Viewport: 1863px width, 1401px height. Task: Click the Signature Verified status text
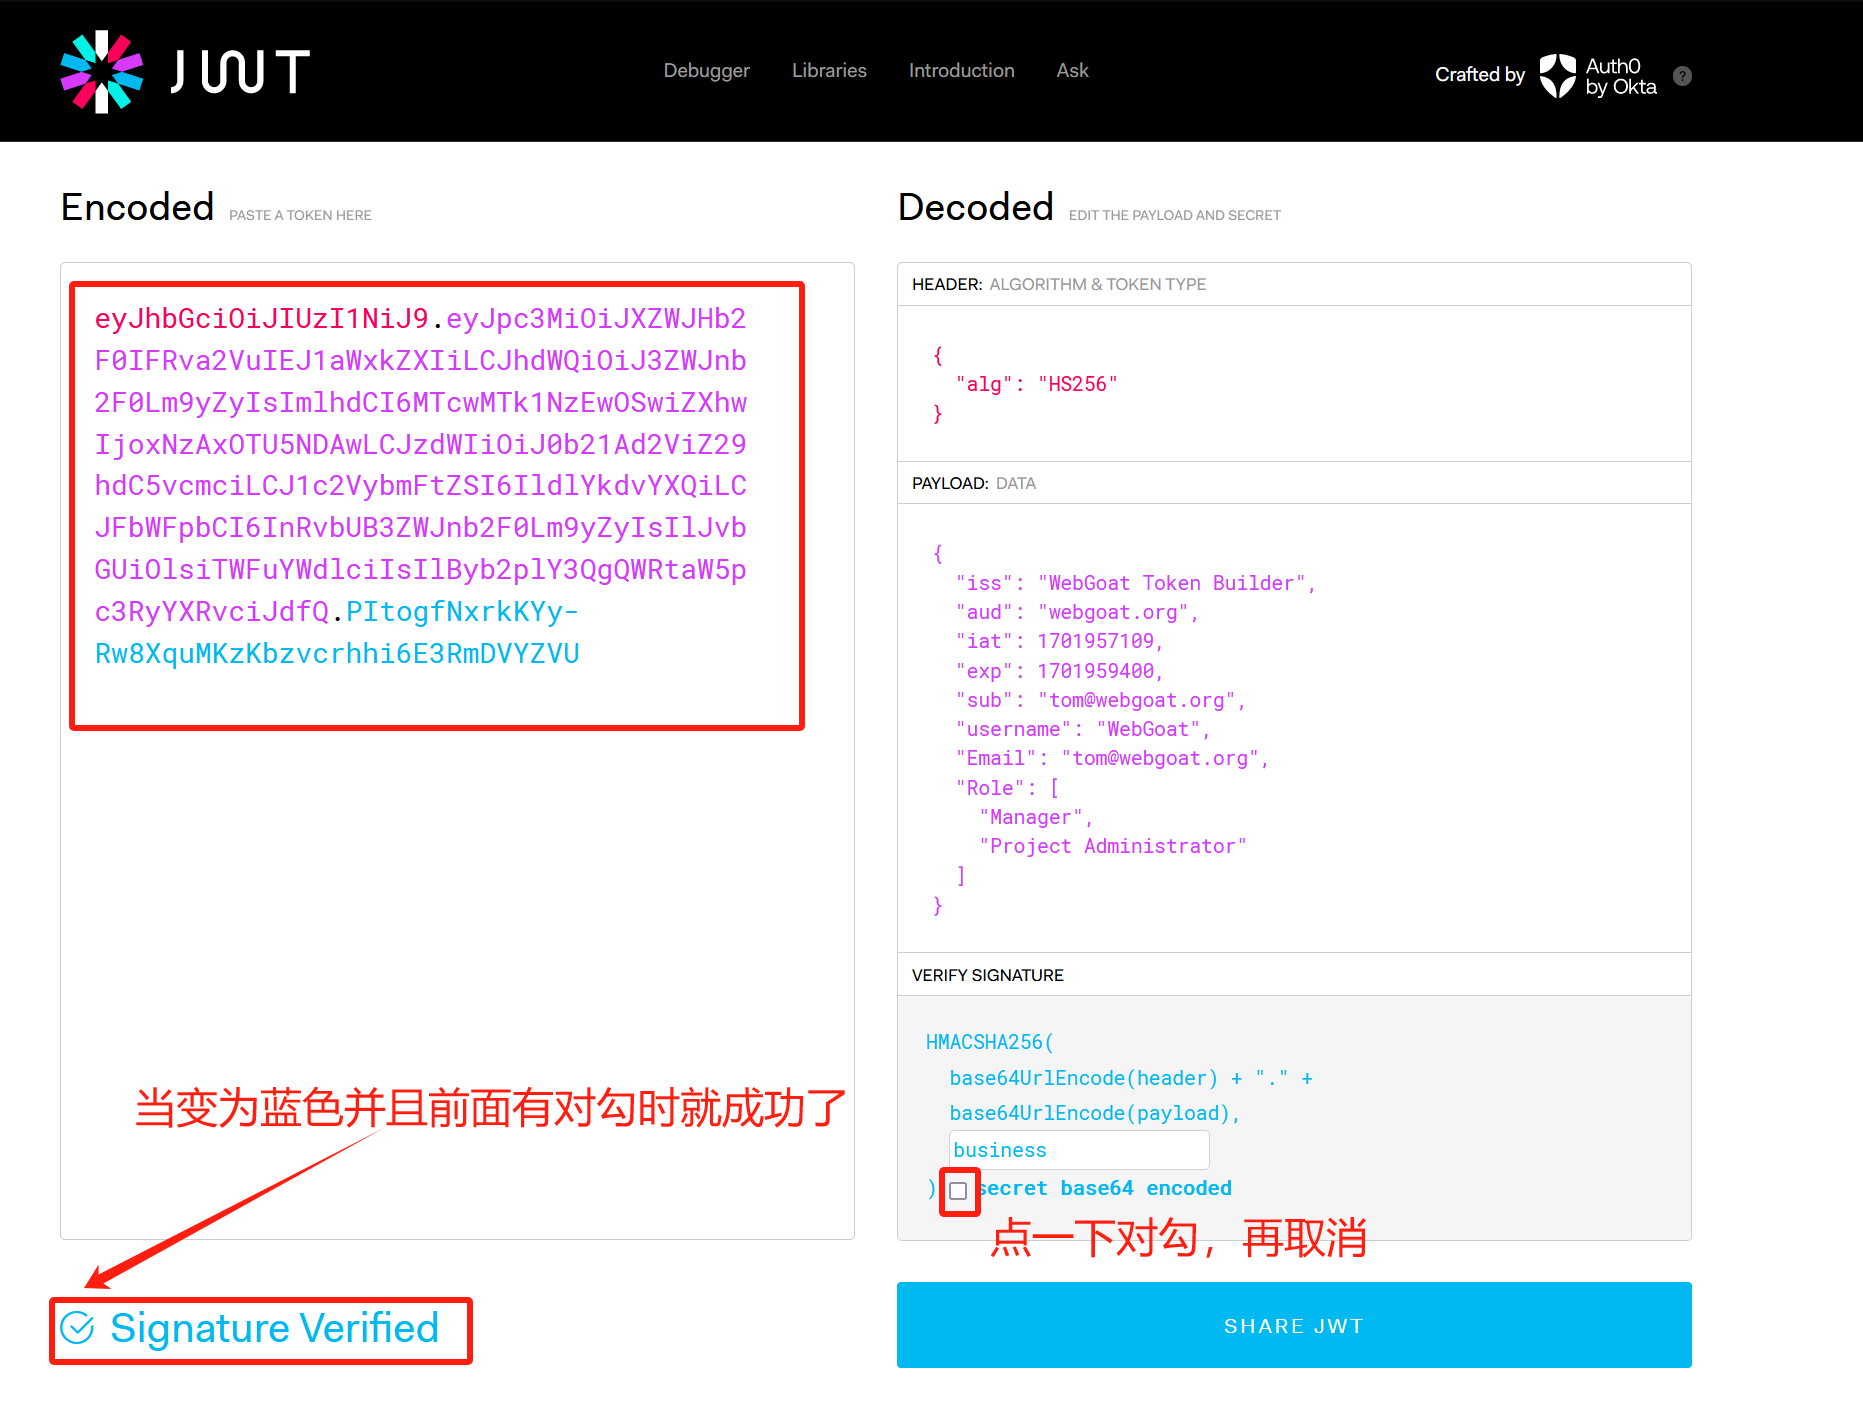(x=274, y=1328)
